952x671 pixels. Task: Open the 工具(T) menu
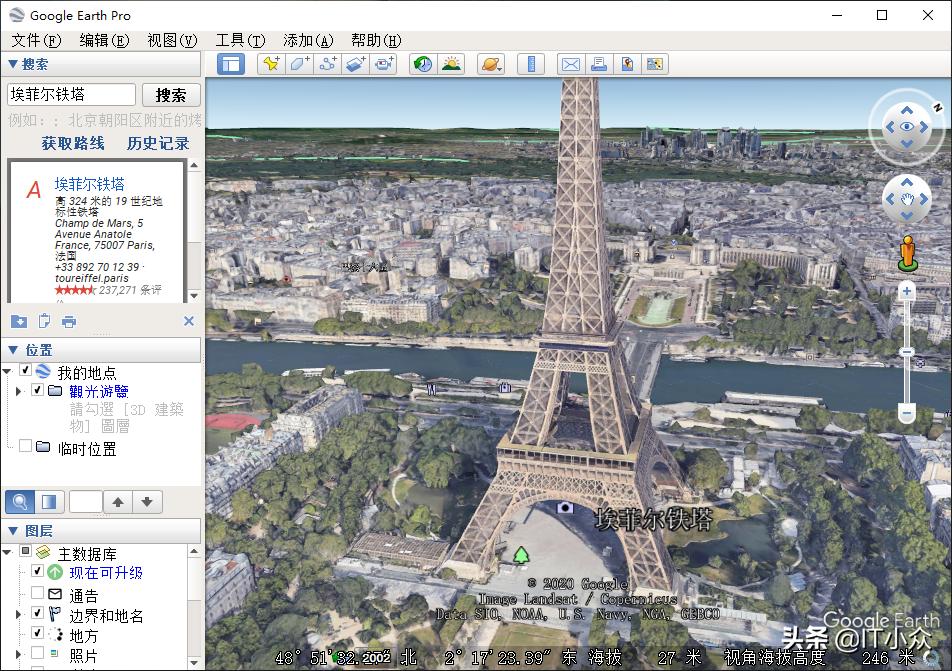(240, 41)
